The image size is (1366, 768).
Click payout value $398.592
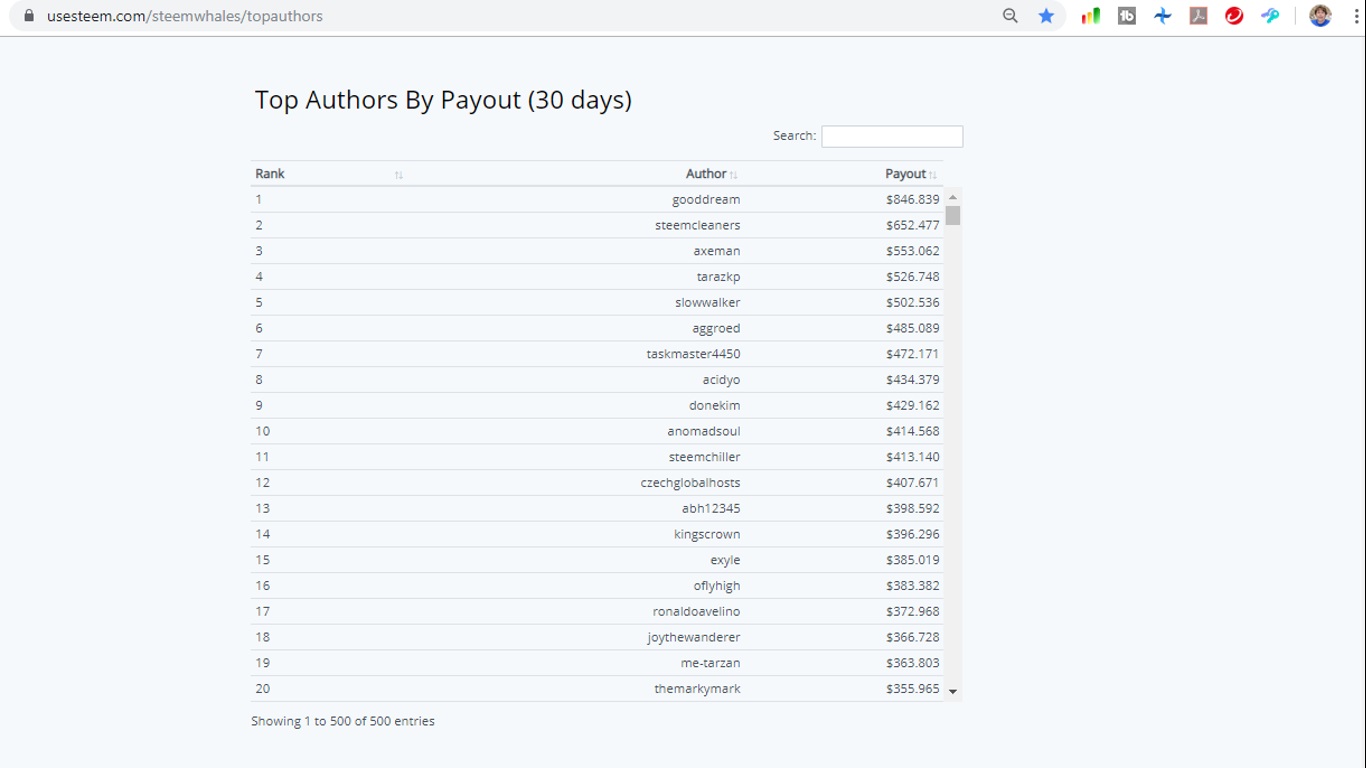tap(913, 508)
